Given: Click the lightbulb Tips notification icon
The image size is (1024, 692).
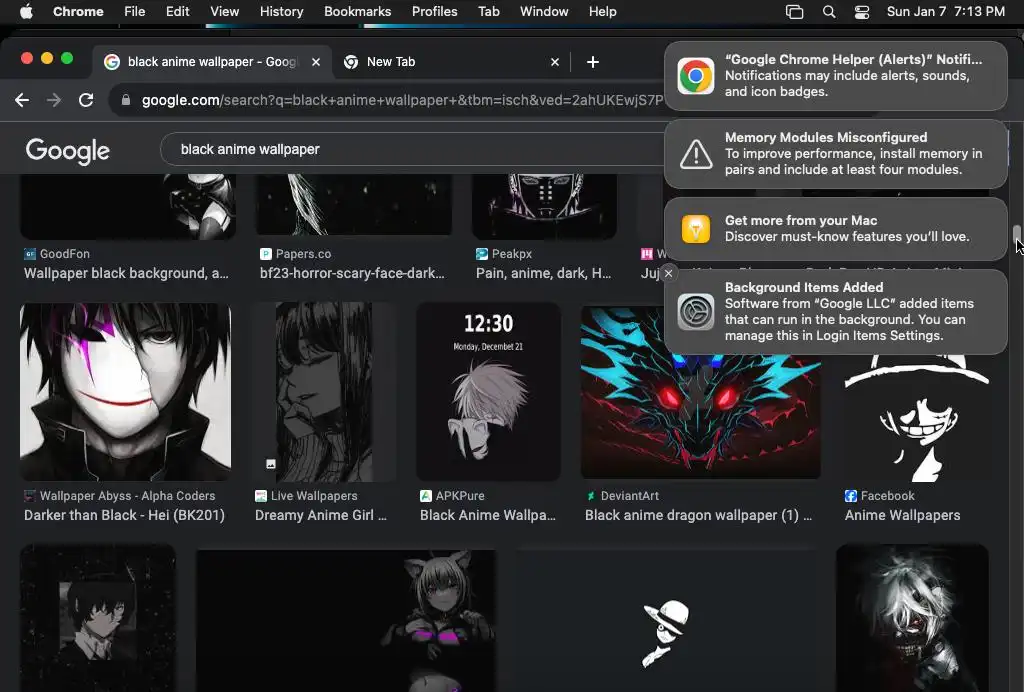Looking at the screenshot, I should pos(696,229).
